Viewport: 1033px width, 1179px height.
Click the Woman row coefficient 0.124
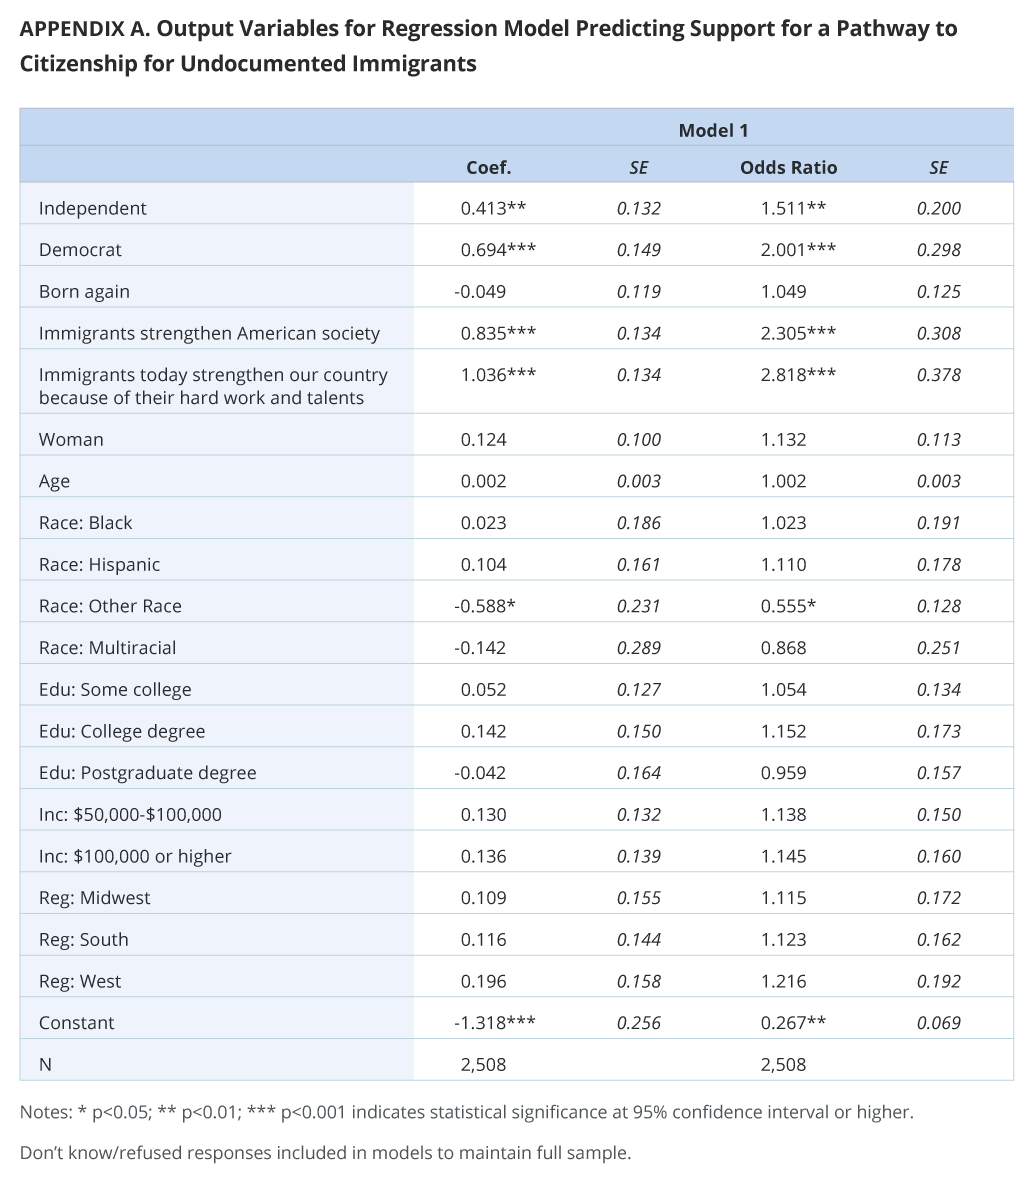483,439
